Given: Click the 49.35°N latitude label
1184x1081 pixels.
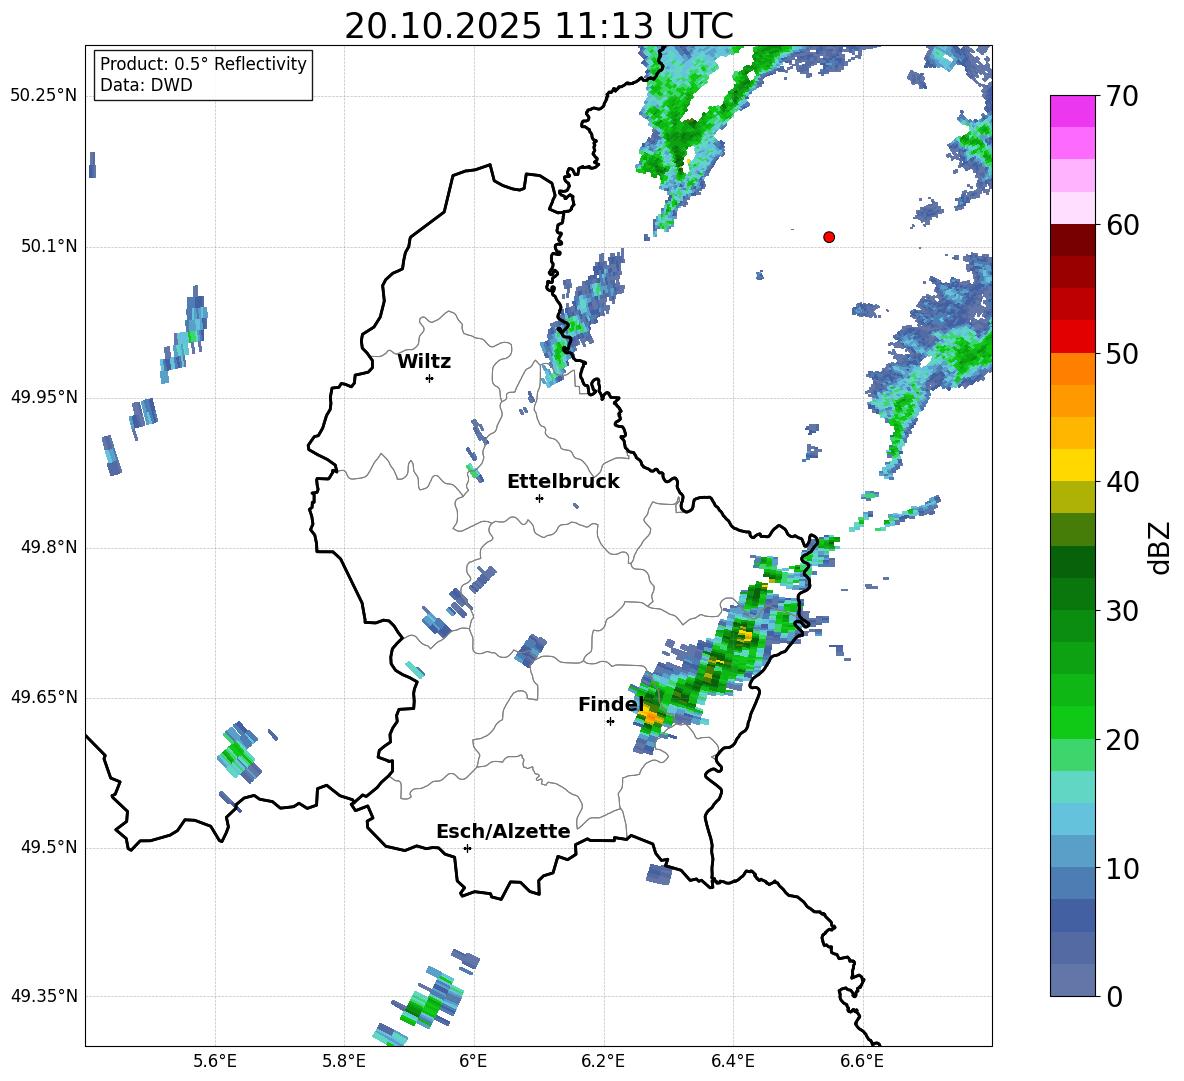Looking at the screenshot, I should click(x=44, y=996).
